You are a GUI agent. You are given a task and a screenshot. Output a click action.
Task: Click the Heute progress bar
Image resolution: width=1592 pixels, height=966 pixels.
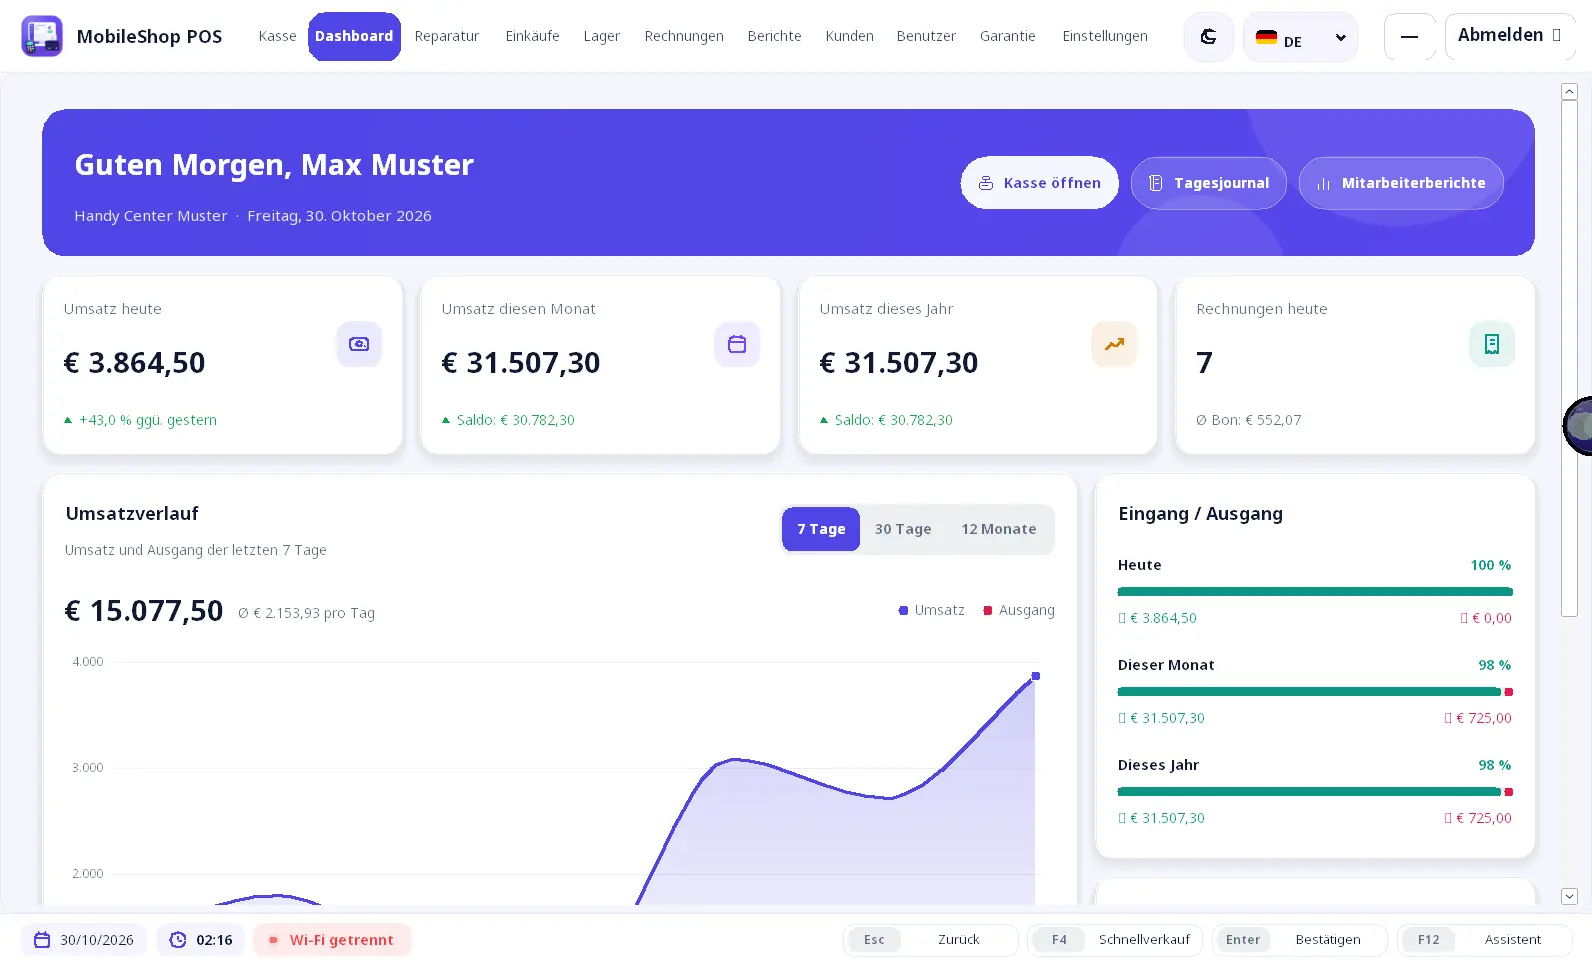1315,592
